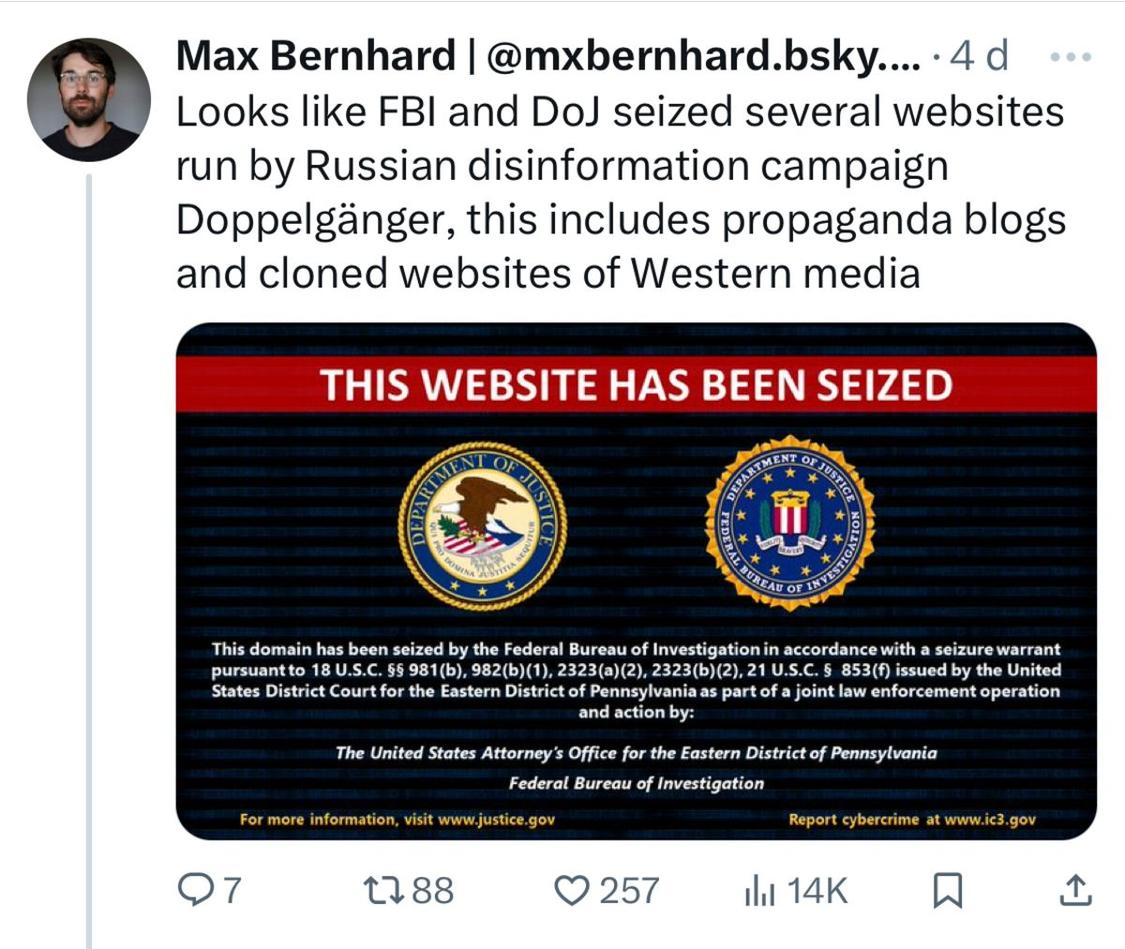Image resolution: width=1125 pixels, height=949 pixels.
Task: Click the Department of Justice seal
Action: click(482, 525)
